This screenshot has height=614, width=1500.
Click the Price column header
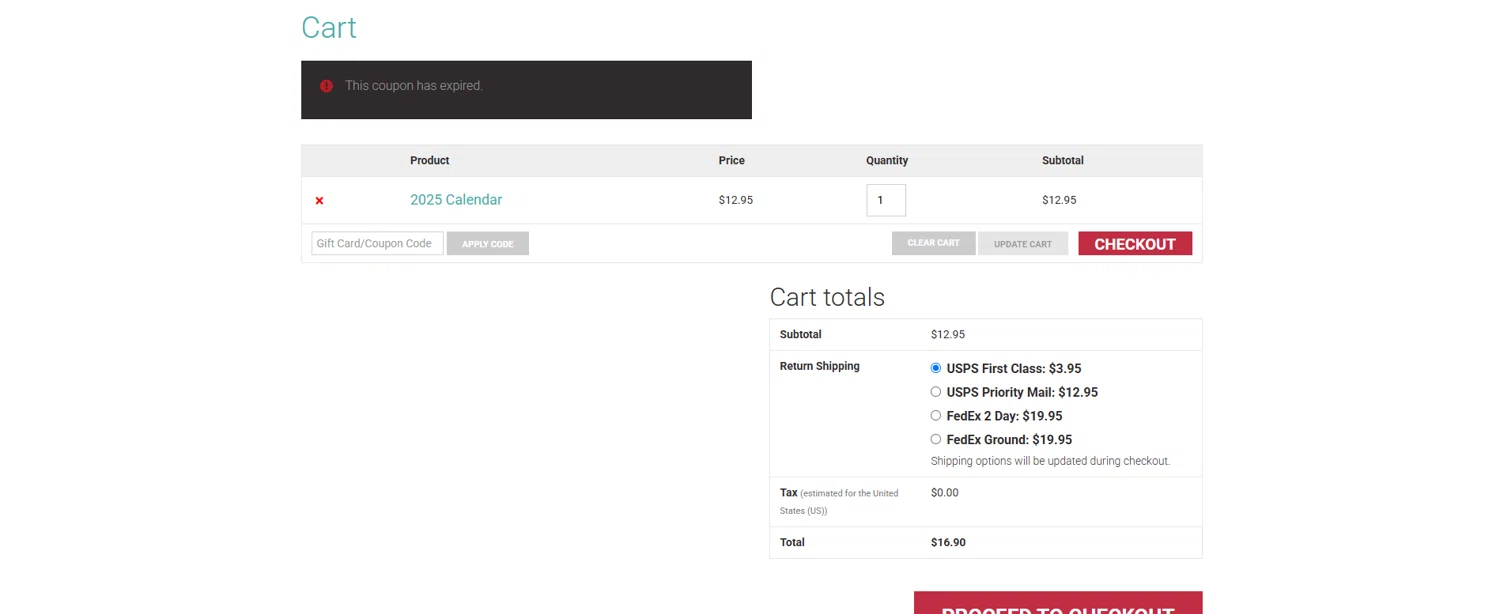[x=732, y=160]
